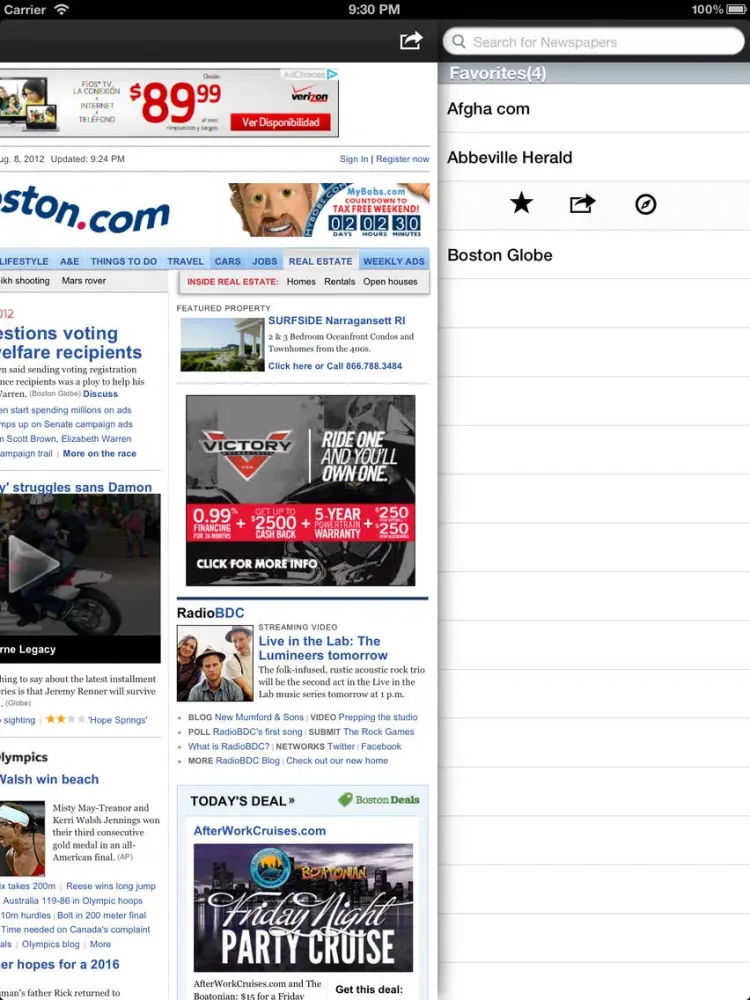Tap the Favorites(4) header
Image resolution: width=750 pixels, height=1000 pixels.
coord(594,73)
